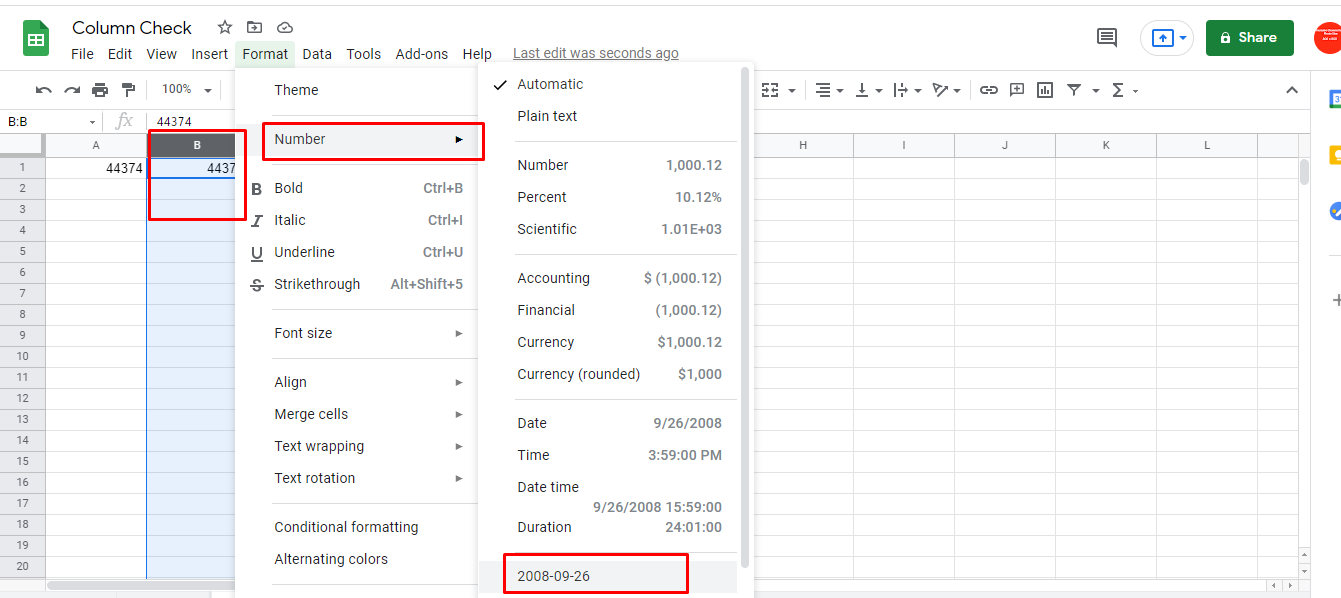Click Theme in the Format menu

tap(357, 90)
